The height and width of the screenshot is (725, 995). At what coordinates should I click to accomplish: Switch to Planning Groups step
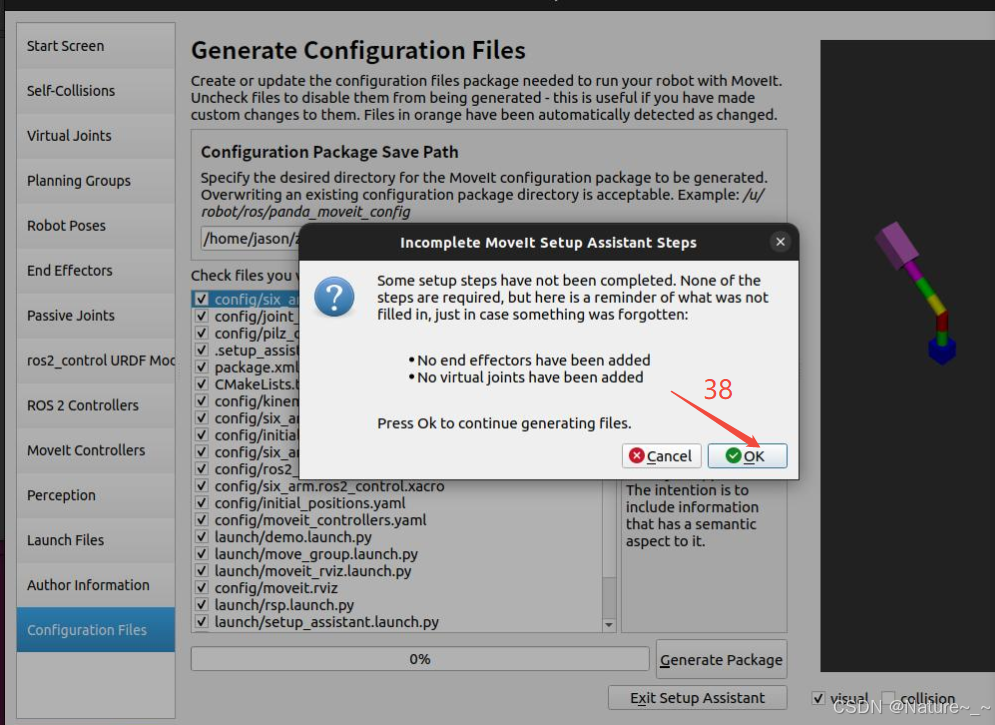point(96,181)
